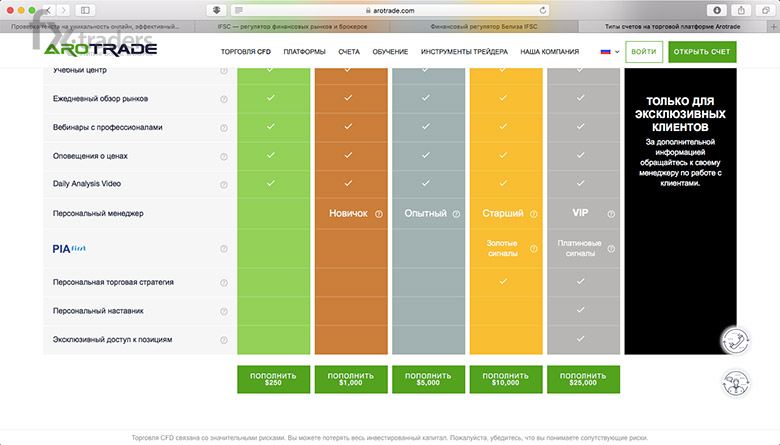Open ПЛАТФОРМЫ menu

click(x=304, y=51)
